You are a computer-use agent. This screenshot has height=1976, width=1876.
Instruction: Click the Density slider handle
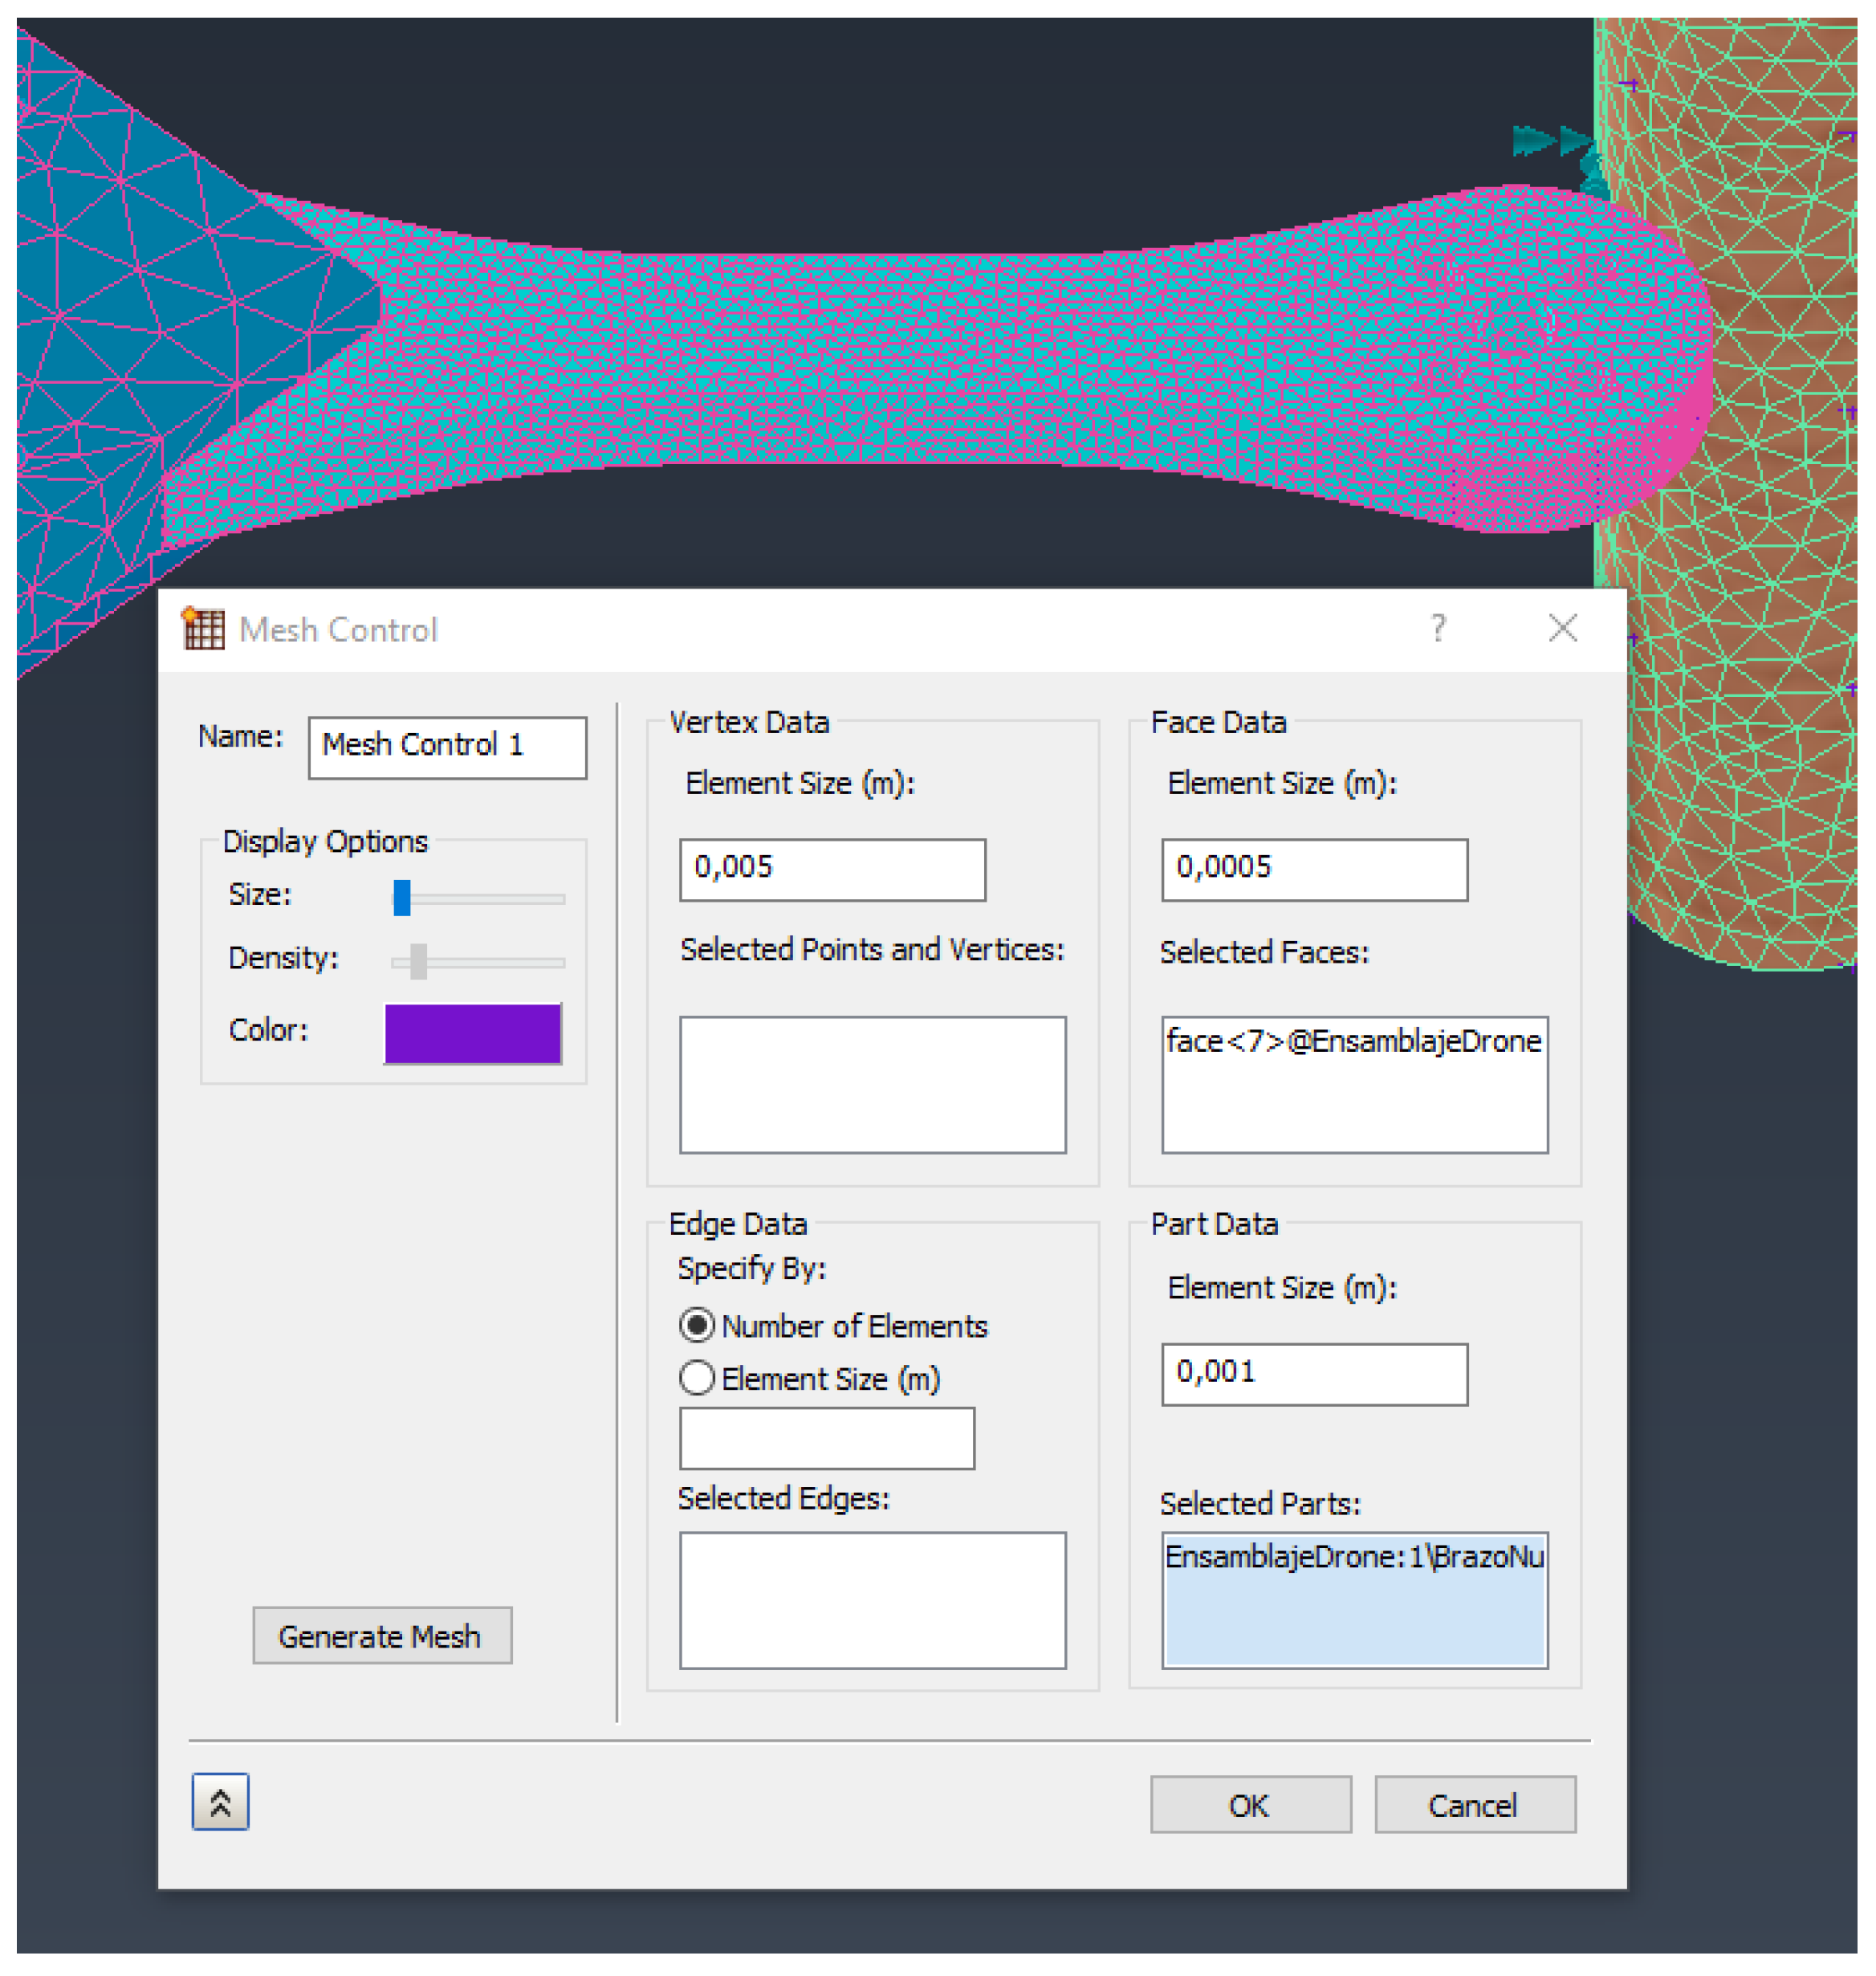coord(418,961)
